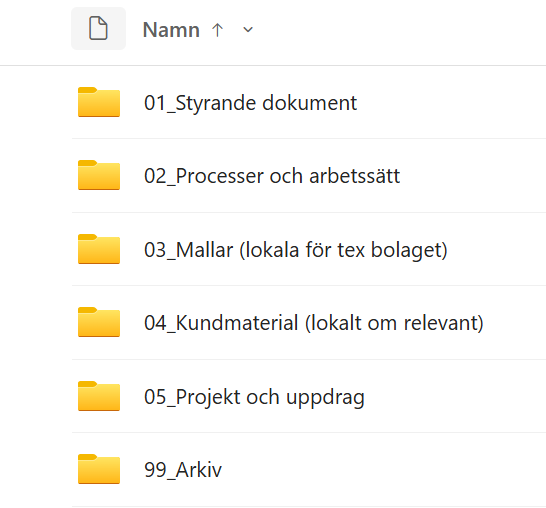The width and height of the screenshot is (546, 508).
Task: Click the ascending sort arrow beside Namn
Action: [x=217, y=30]
